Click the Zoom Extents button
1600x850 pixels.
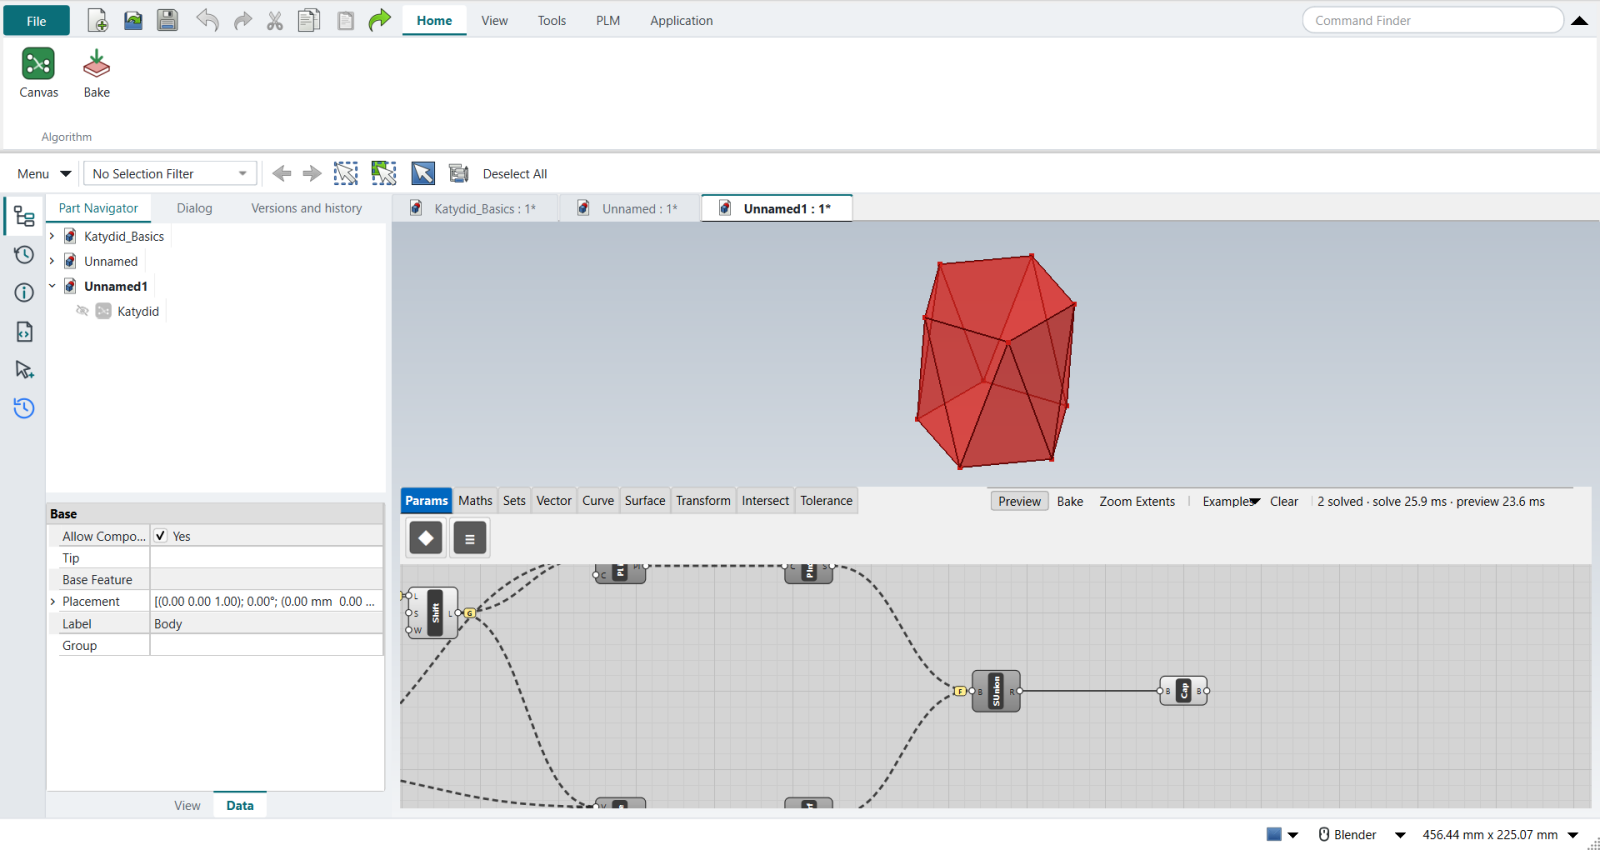1137,501
